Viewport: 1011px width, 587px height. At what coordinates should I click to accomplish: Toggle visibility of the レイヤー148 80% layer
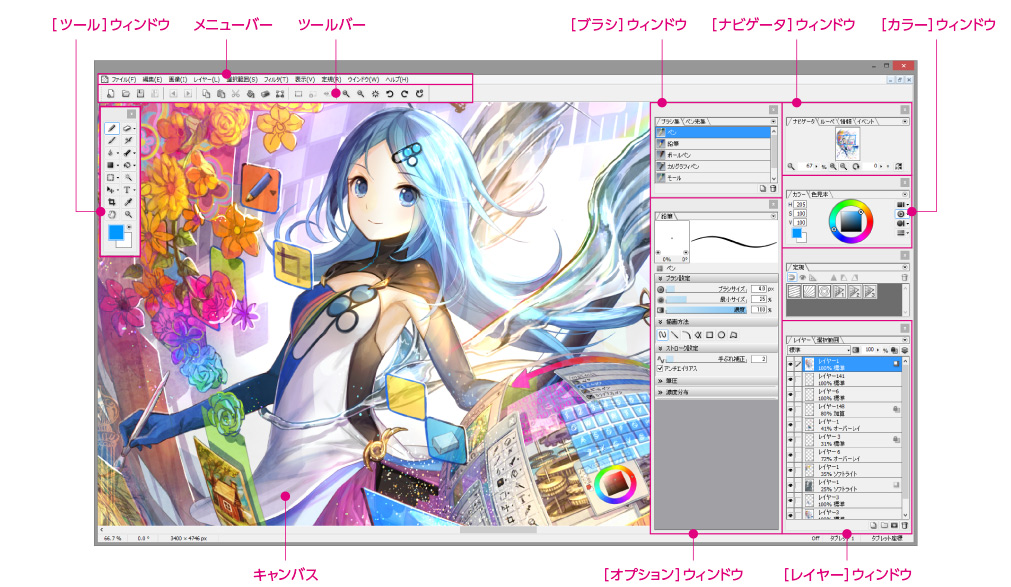click(790, 410)
